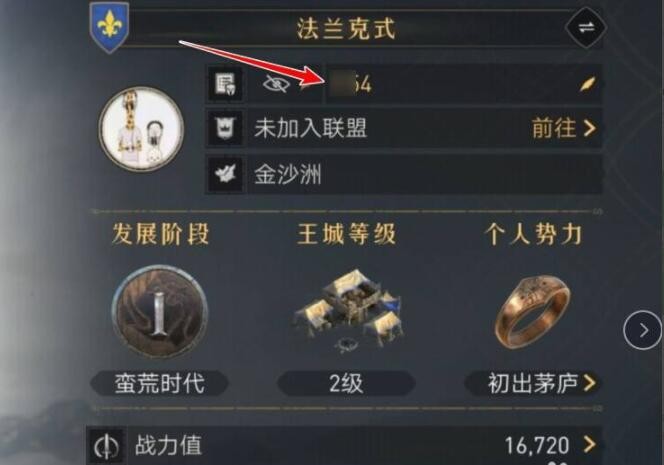The image size is (664, 465).
Task: Tap the 2级 city level label
Action: (x=346, y=384)
